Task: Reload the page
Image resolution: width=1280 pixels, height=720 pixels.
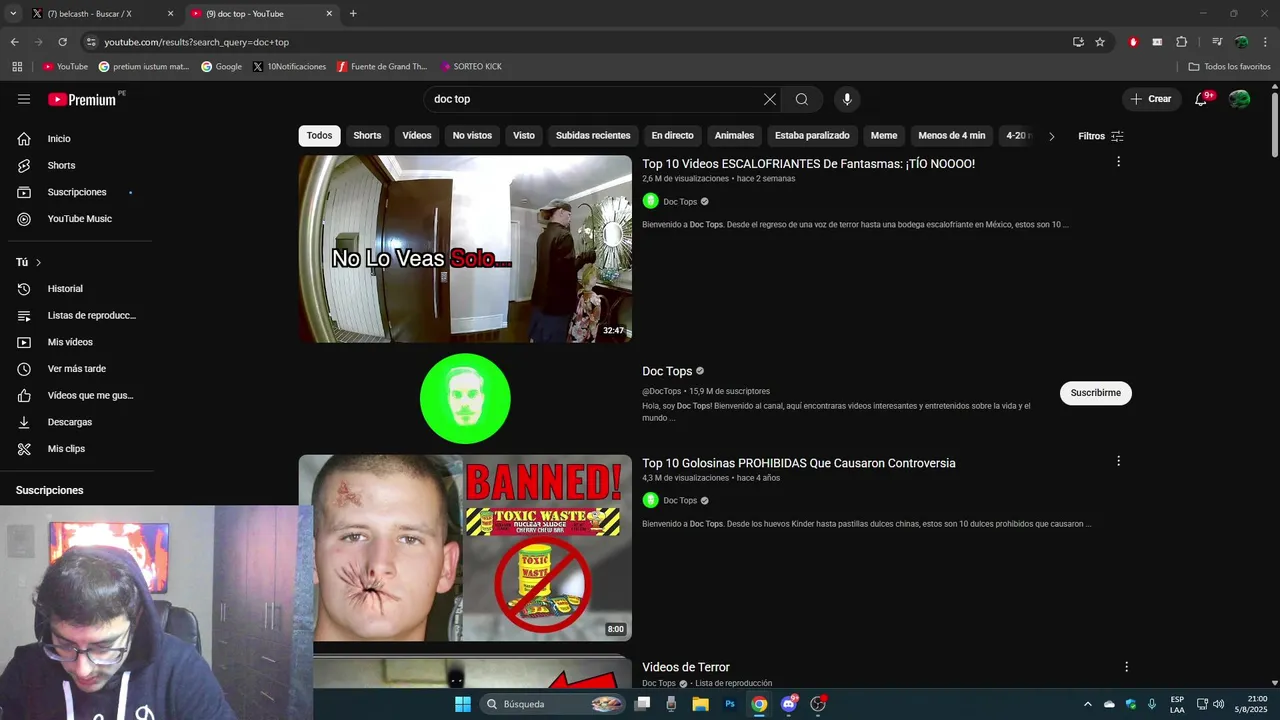Action: coord(62,42)
